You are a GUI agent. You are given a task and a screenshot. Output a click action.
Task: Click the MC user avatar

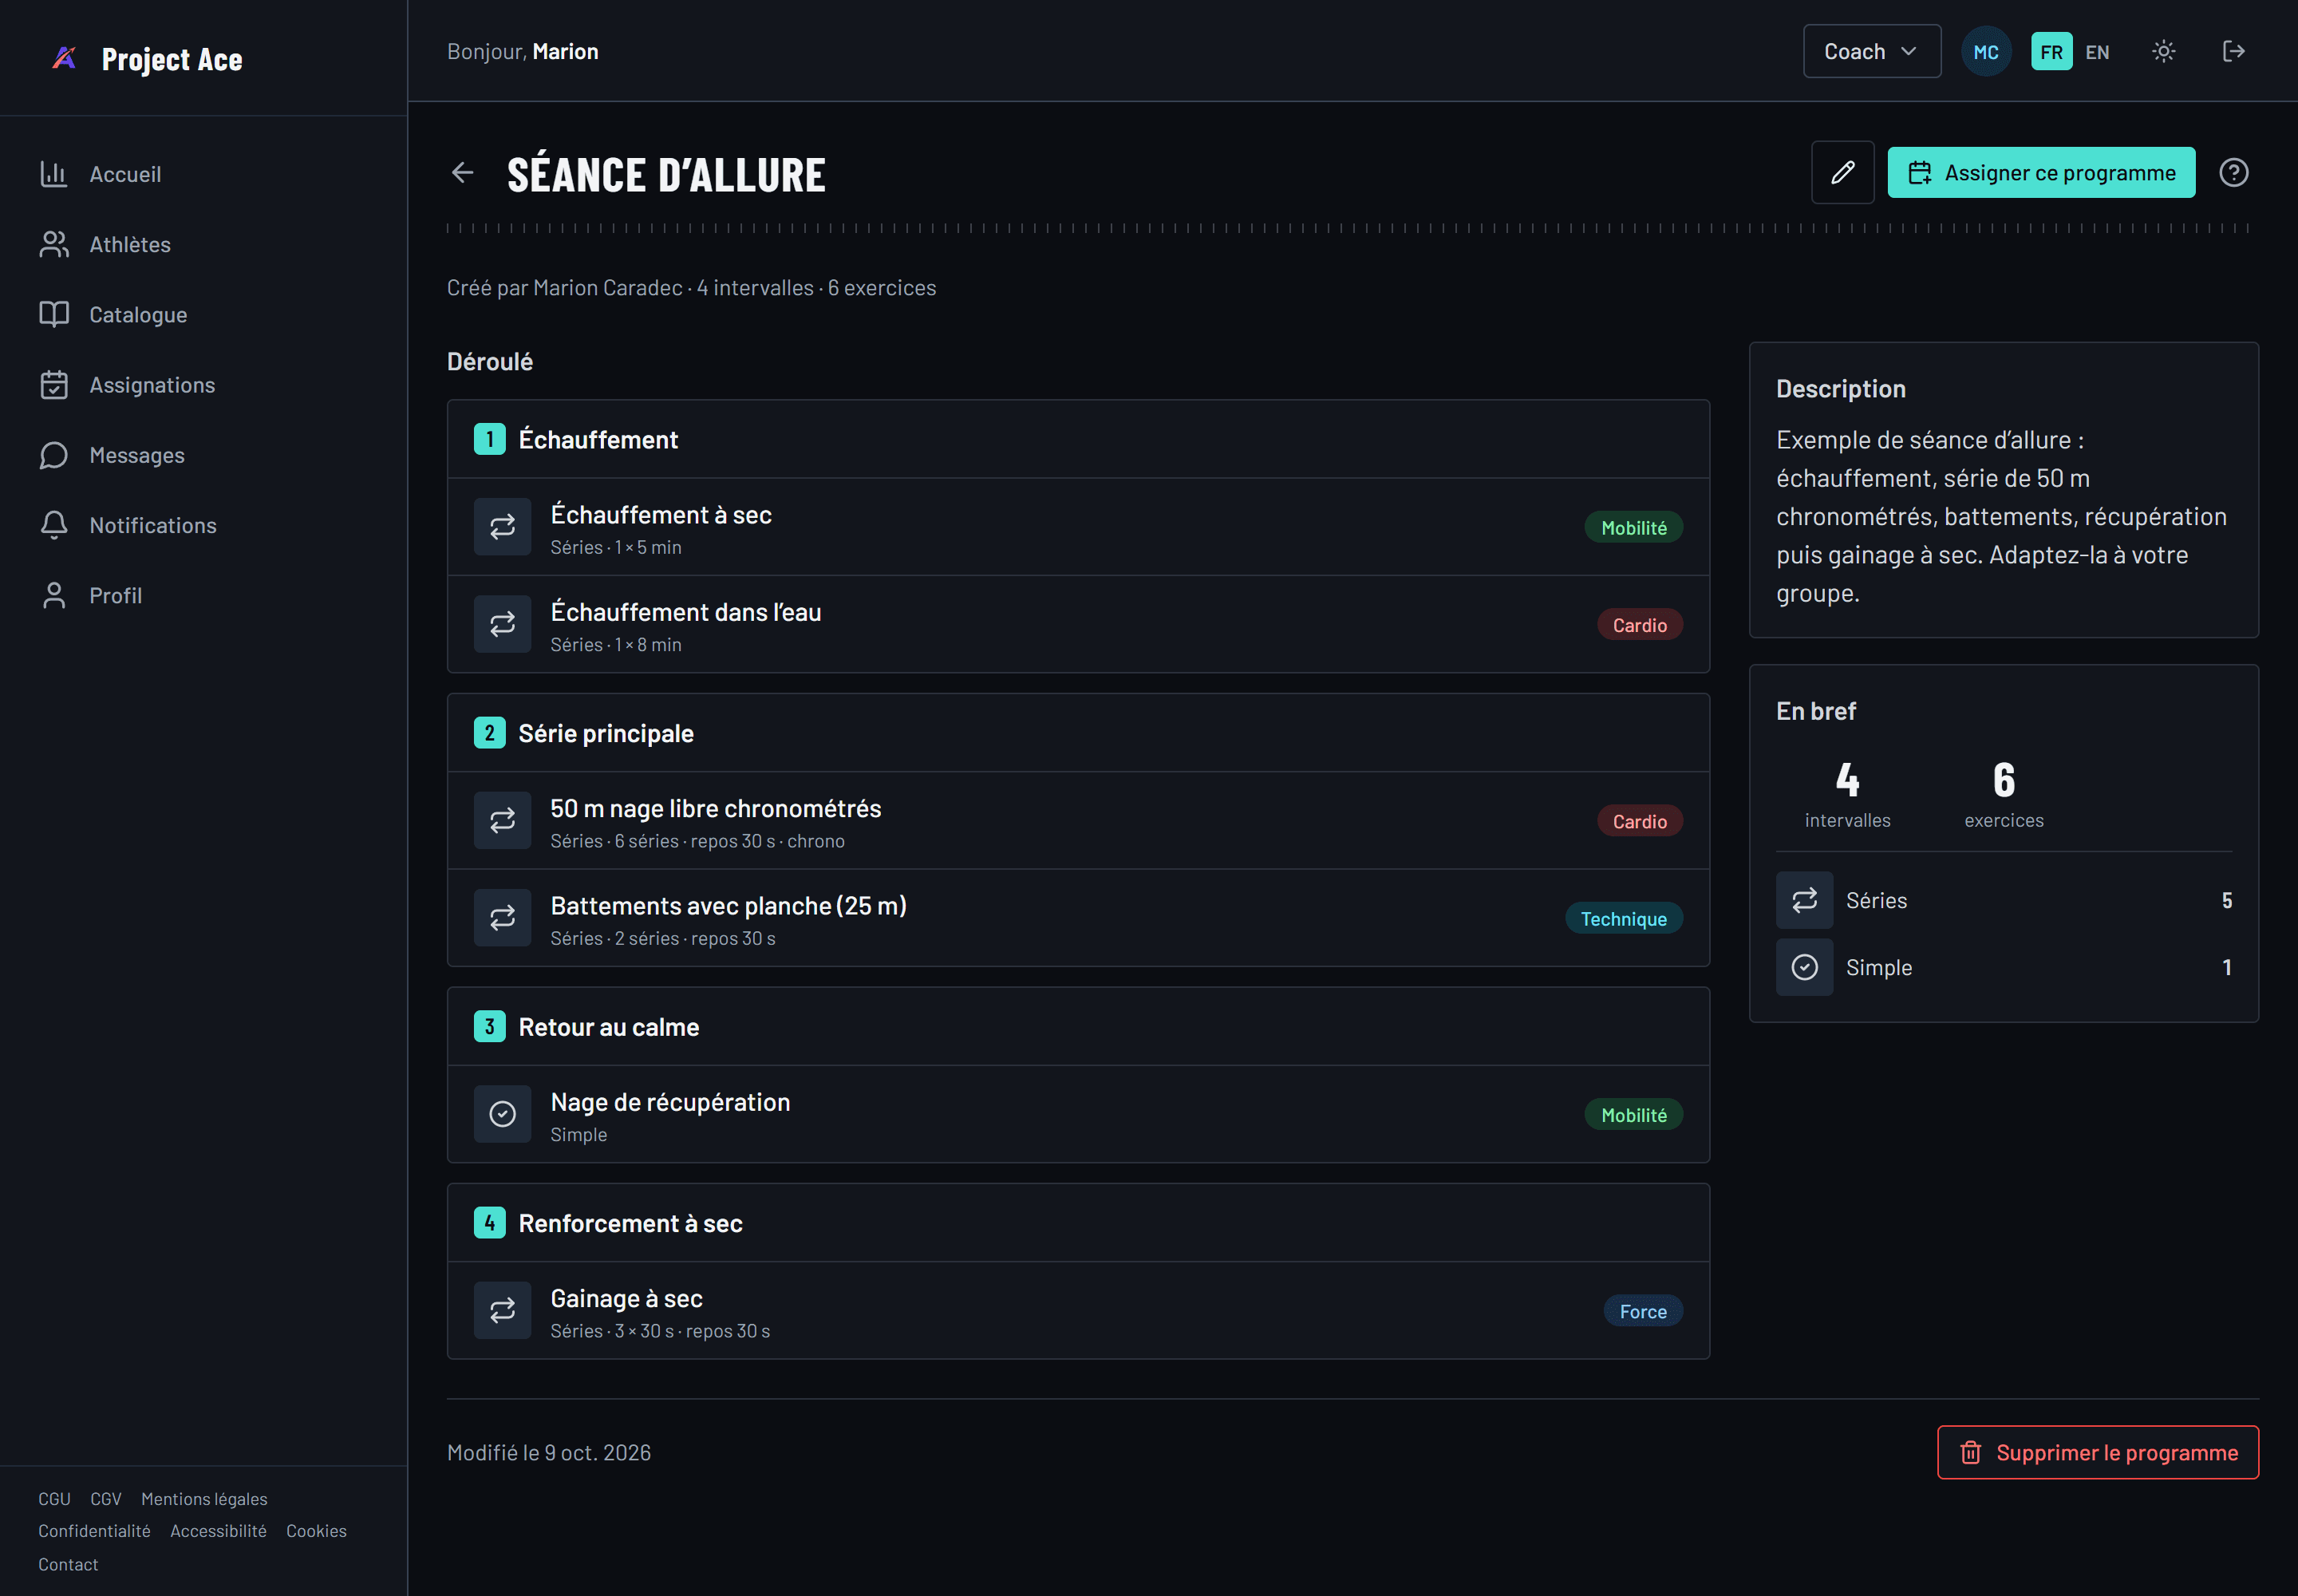point(1985,51)
